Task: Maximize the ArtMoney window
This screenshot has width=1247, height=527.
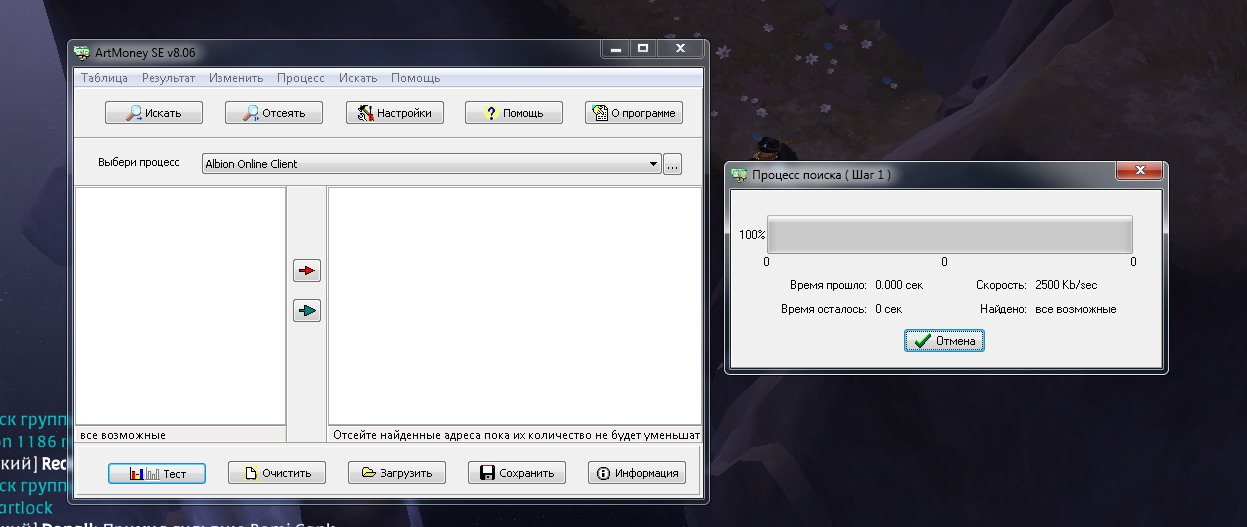Action: (x=643, y=48)
